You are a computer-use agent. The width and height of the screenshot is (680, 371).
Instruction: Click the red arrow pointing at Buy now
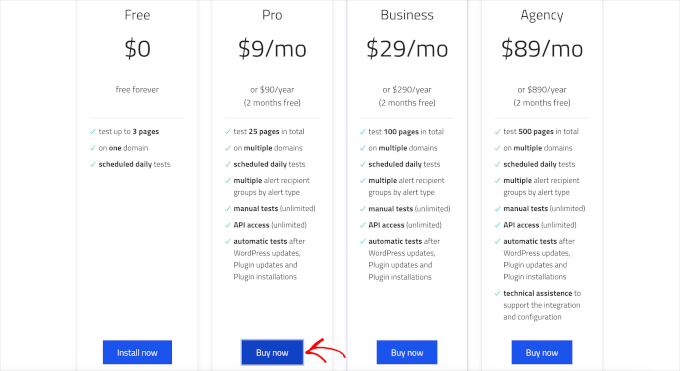pyautogui.click(x=325, y=351)
